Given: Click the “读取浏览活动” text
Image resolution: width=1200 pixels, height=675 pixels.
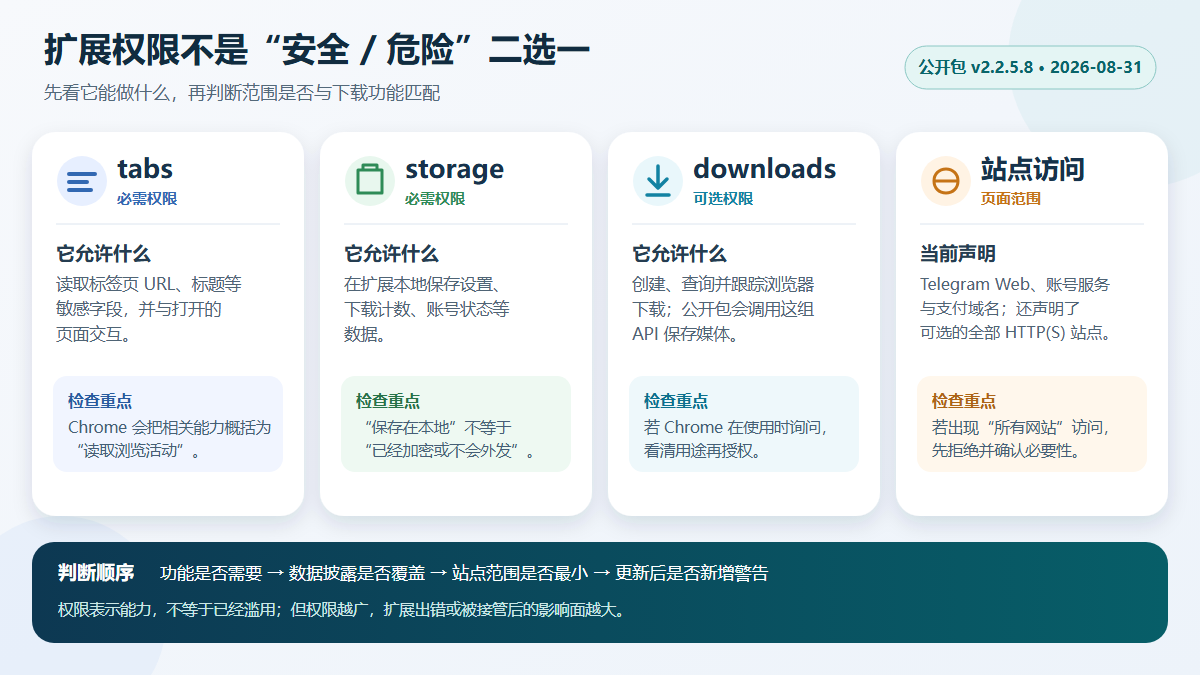Looking at the screenshot, I should point(138,451).
